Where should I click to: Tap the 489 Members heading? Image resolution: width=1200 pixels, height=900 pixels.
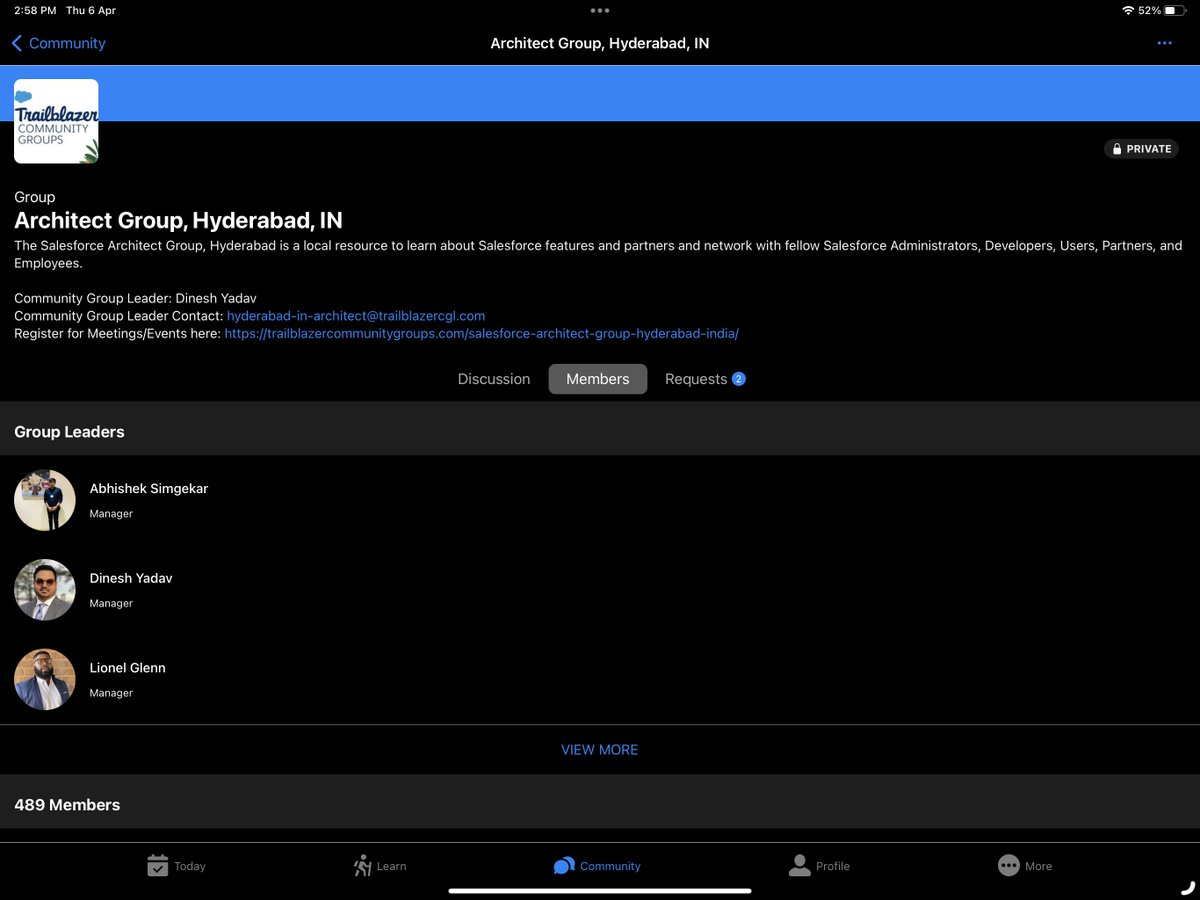coord(67,805)
